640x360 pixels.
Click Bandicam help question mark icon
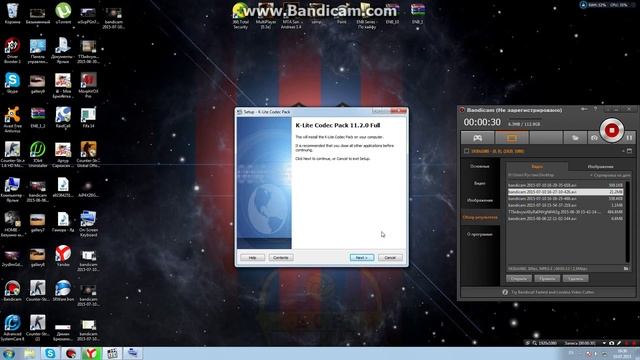pyautogui.click(x=596, y=109)
